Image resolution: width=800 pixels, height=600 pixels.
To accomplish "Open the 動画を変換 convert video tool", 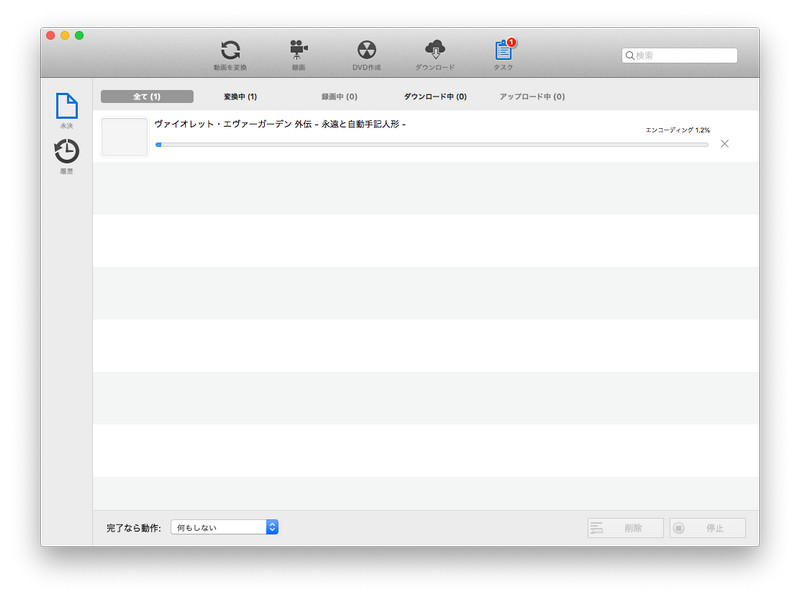I will tap(230, 55).
